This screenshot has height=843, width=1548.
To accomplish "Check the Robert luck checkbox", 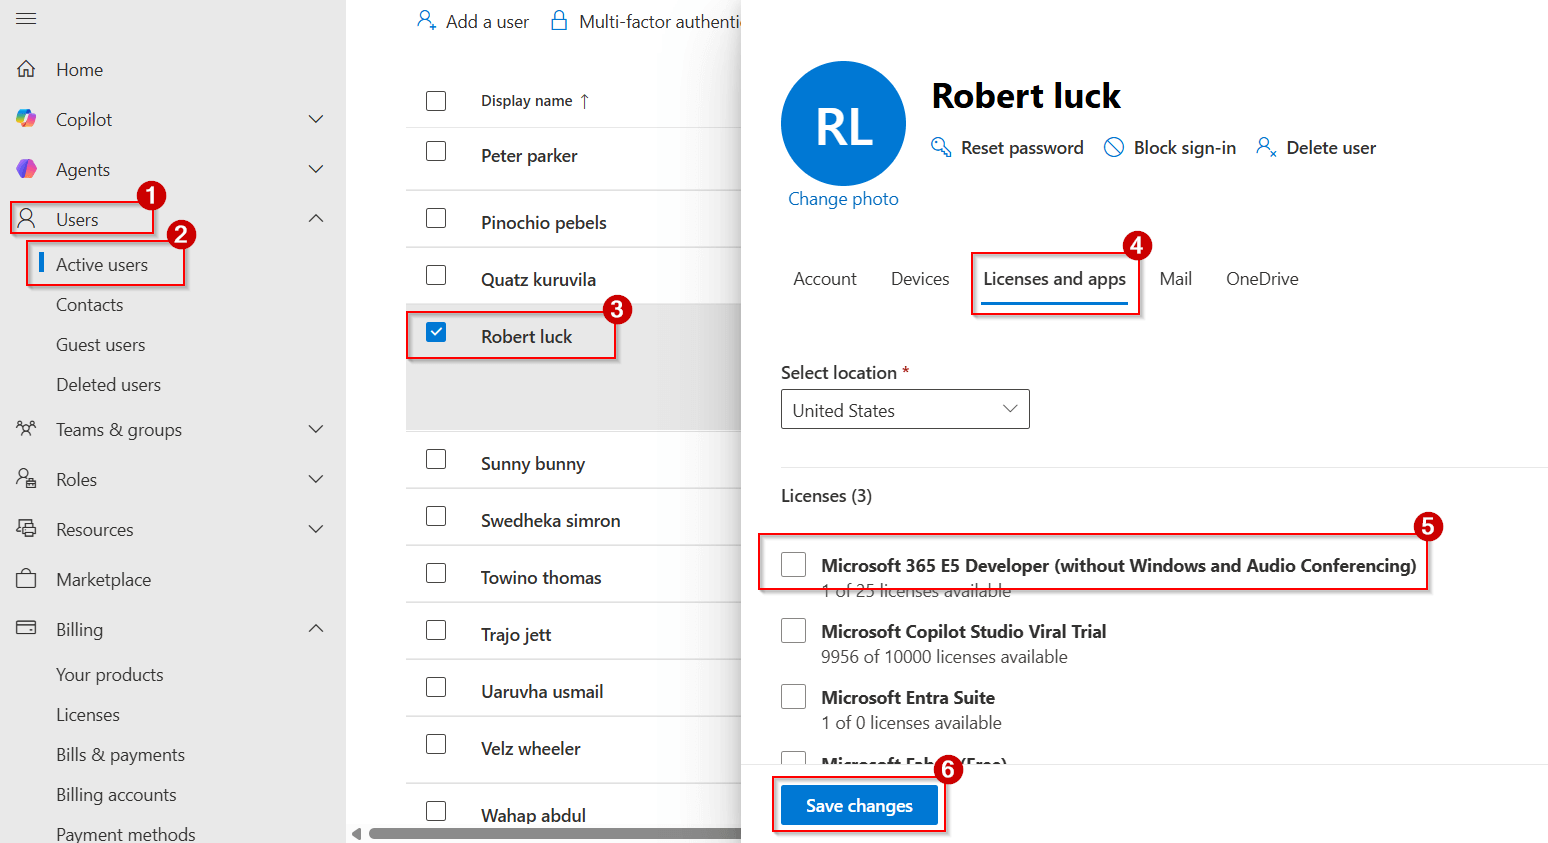I will (x=436, y=332).
